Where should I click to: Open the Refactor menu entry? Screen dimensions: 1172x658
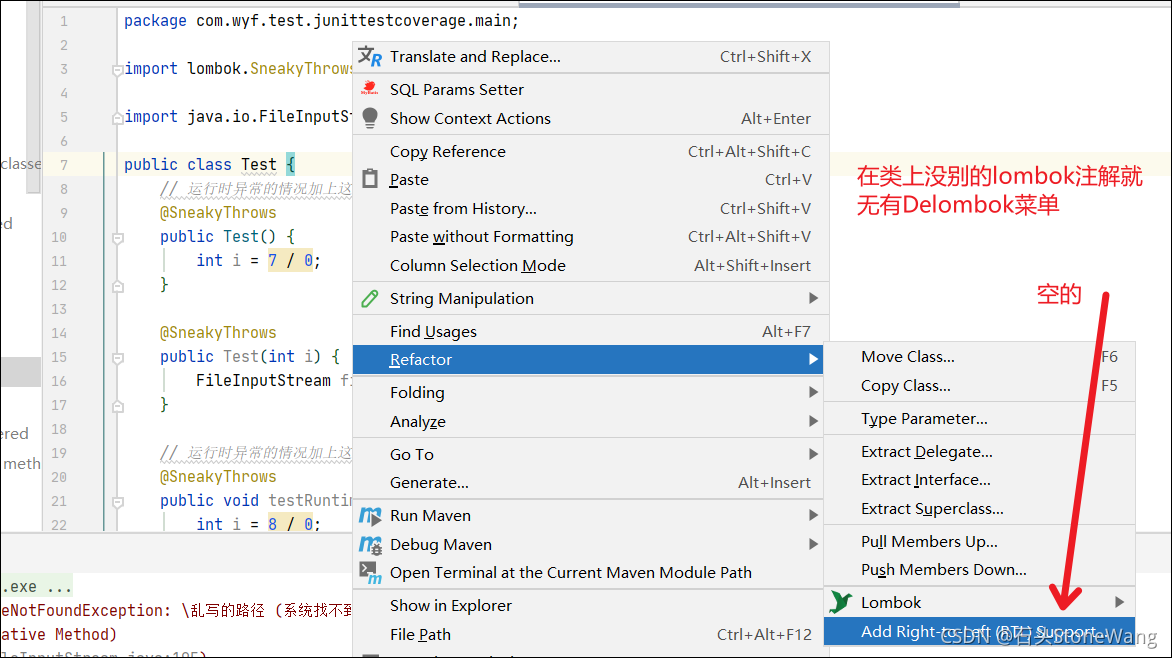tap(587, 360)
